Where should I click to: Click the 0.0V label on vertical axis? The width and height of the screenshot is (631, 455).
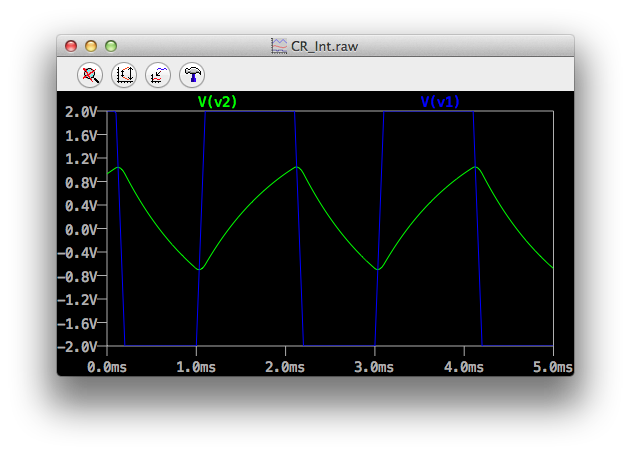(x=81, y=229)
